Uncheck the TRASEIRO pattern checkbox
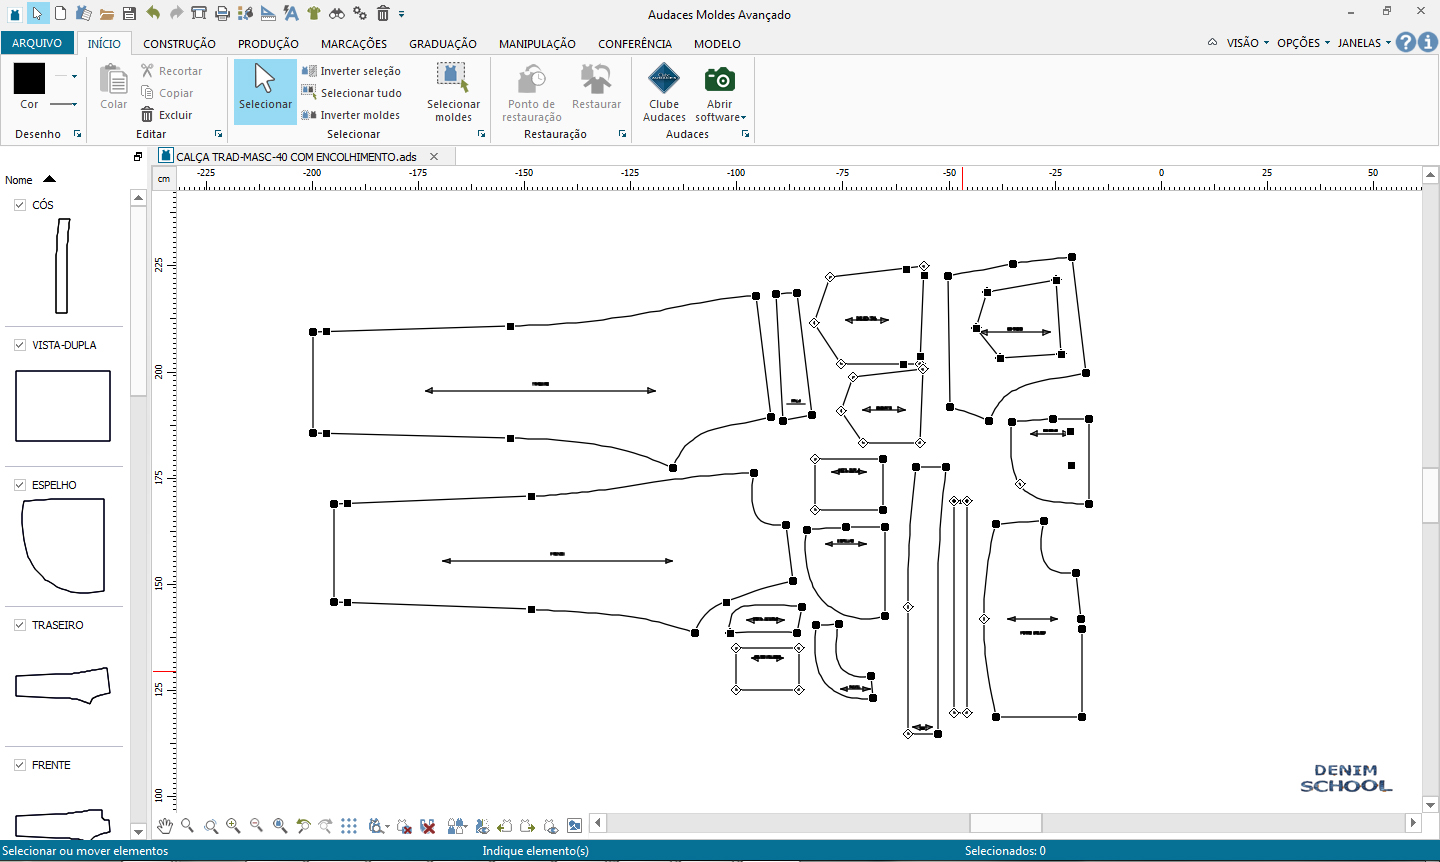Image resolution: width=1440 pixels, height=862 pixels. click(20, 625)
